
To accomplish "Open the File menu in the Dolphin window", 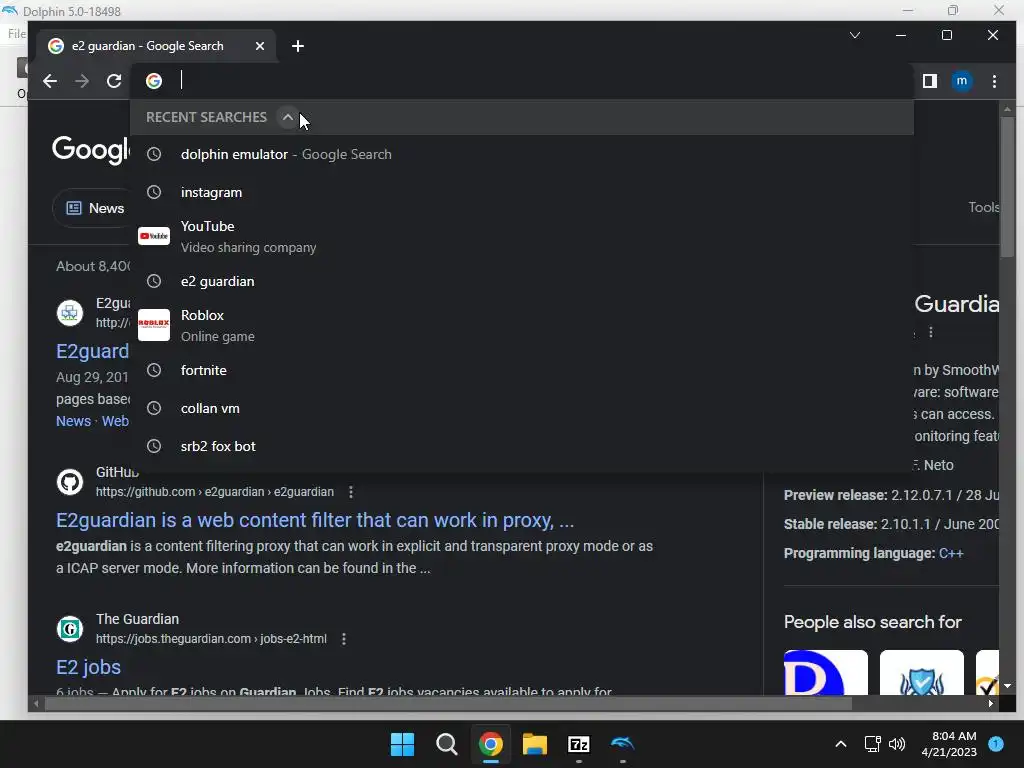I will coord(16,34).
